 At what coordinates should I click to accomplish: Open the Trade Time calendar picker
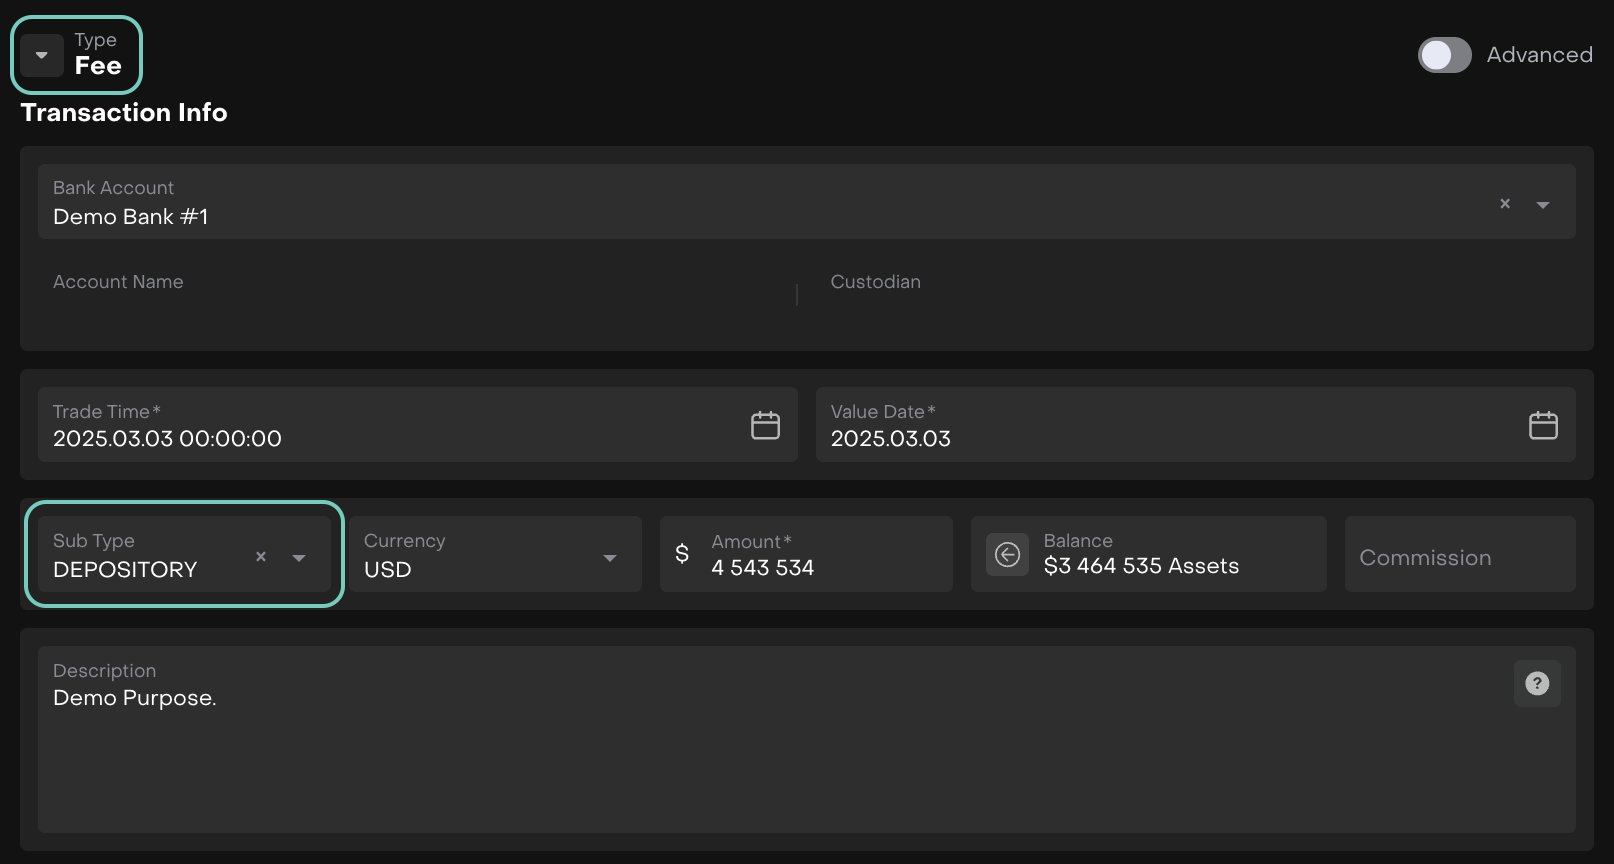(x=765, y=426)
